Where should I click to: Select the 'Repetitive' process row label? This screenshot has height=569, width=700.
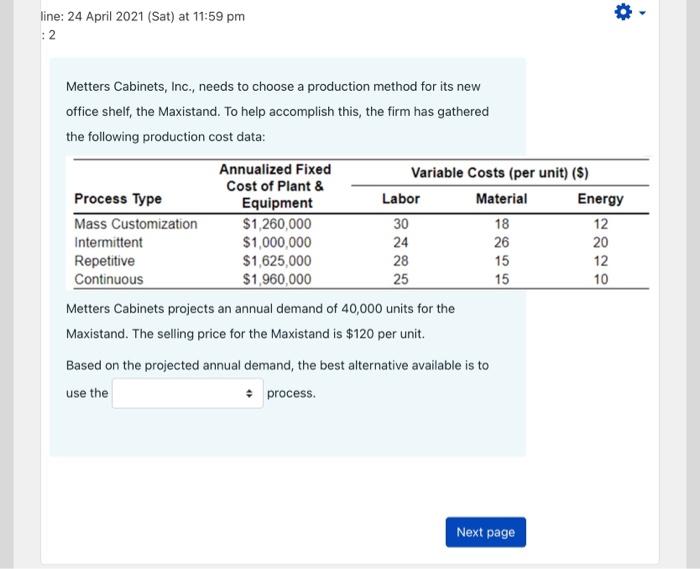pos(104,261)
